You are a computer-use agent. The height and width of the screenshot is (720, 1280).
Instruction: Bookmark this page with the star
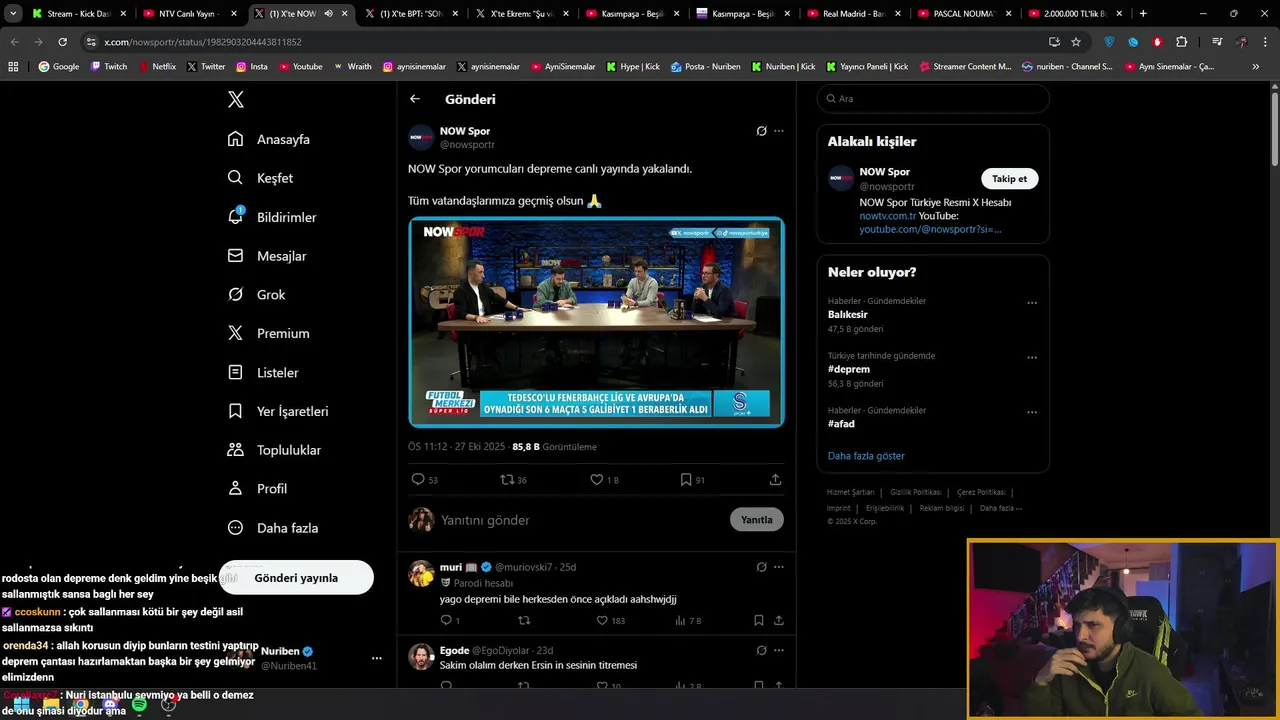point(1076,42)
